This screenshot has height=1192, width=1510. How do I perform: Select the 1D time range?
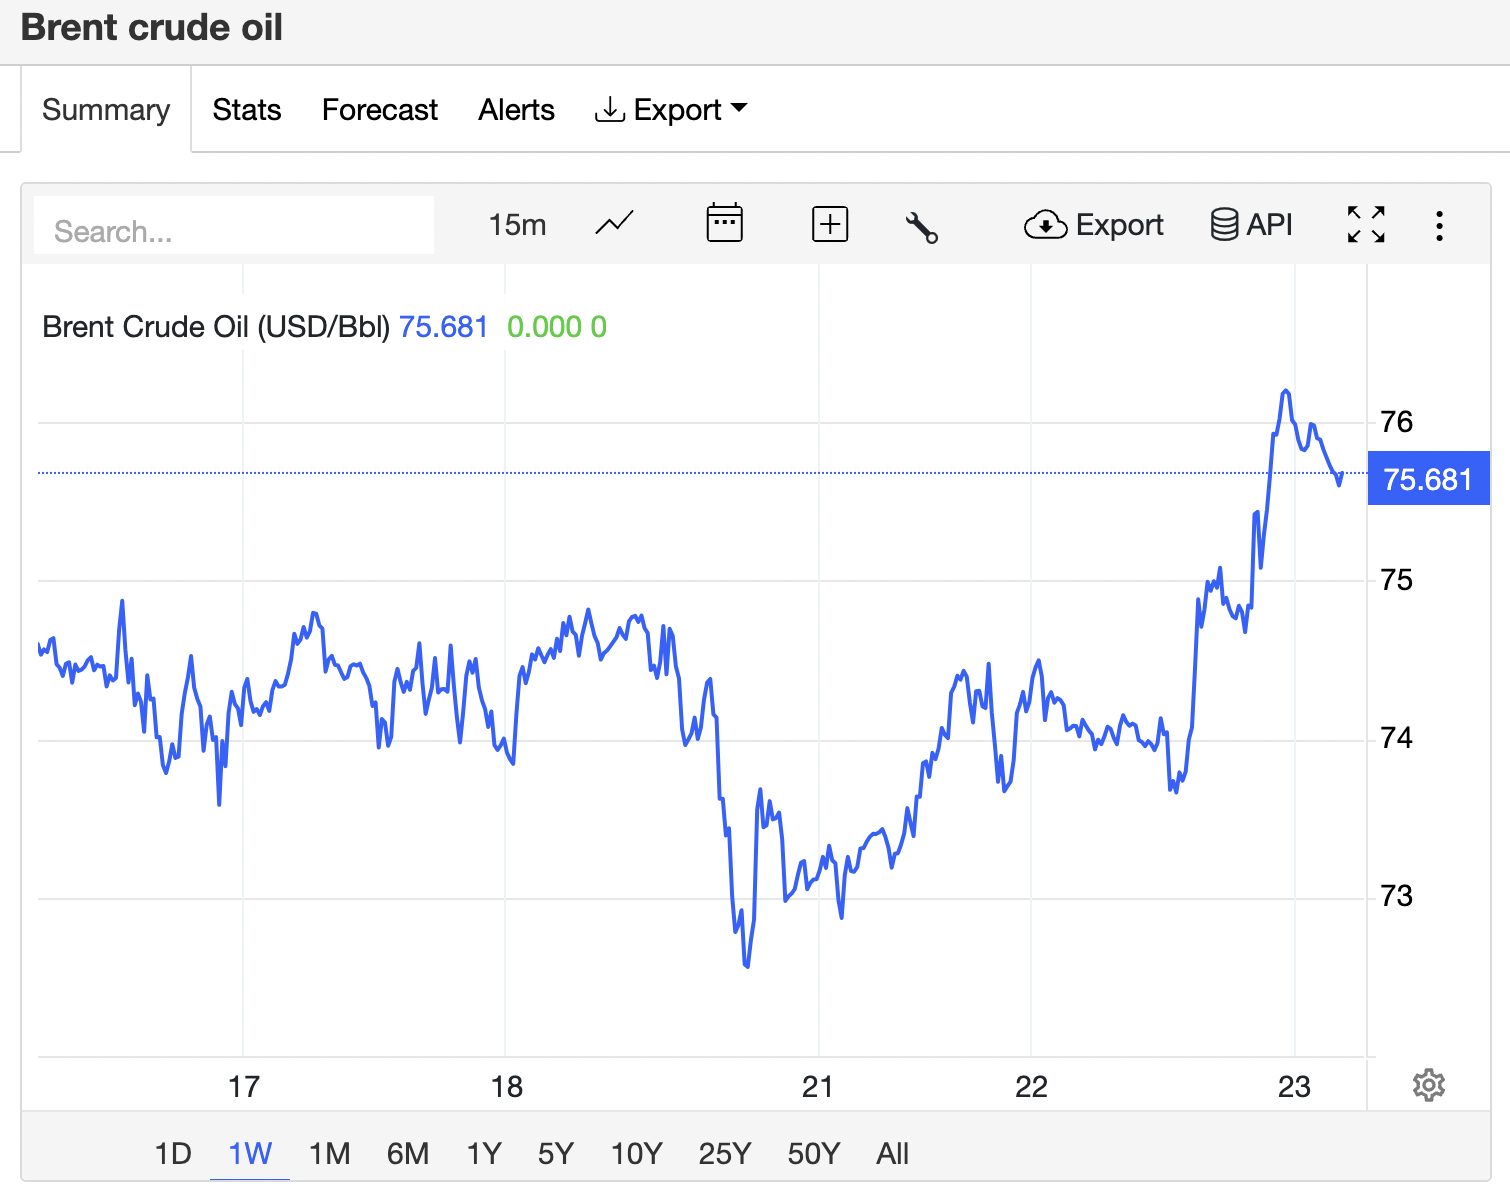tap(173, 1153)
